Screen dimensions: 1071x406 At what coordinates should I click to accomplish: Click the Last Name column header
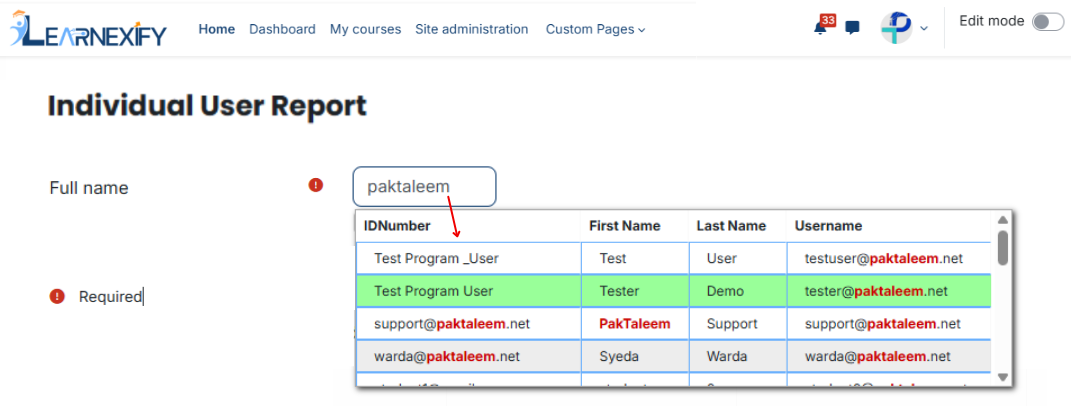[x=731, y=226]
